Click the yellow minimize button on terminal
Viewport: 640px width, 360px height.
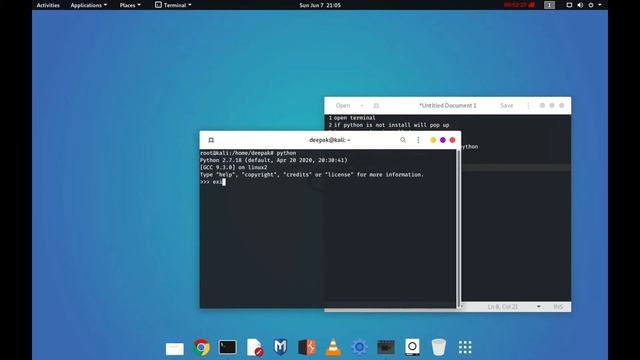[x=433, y=140]
